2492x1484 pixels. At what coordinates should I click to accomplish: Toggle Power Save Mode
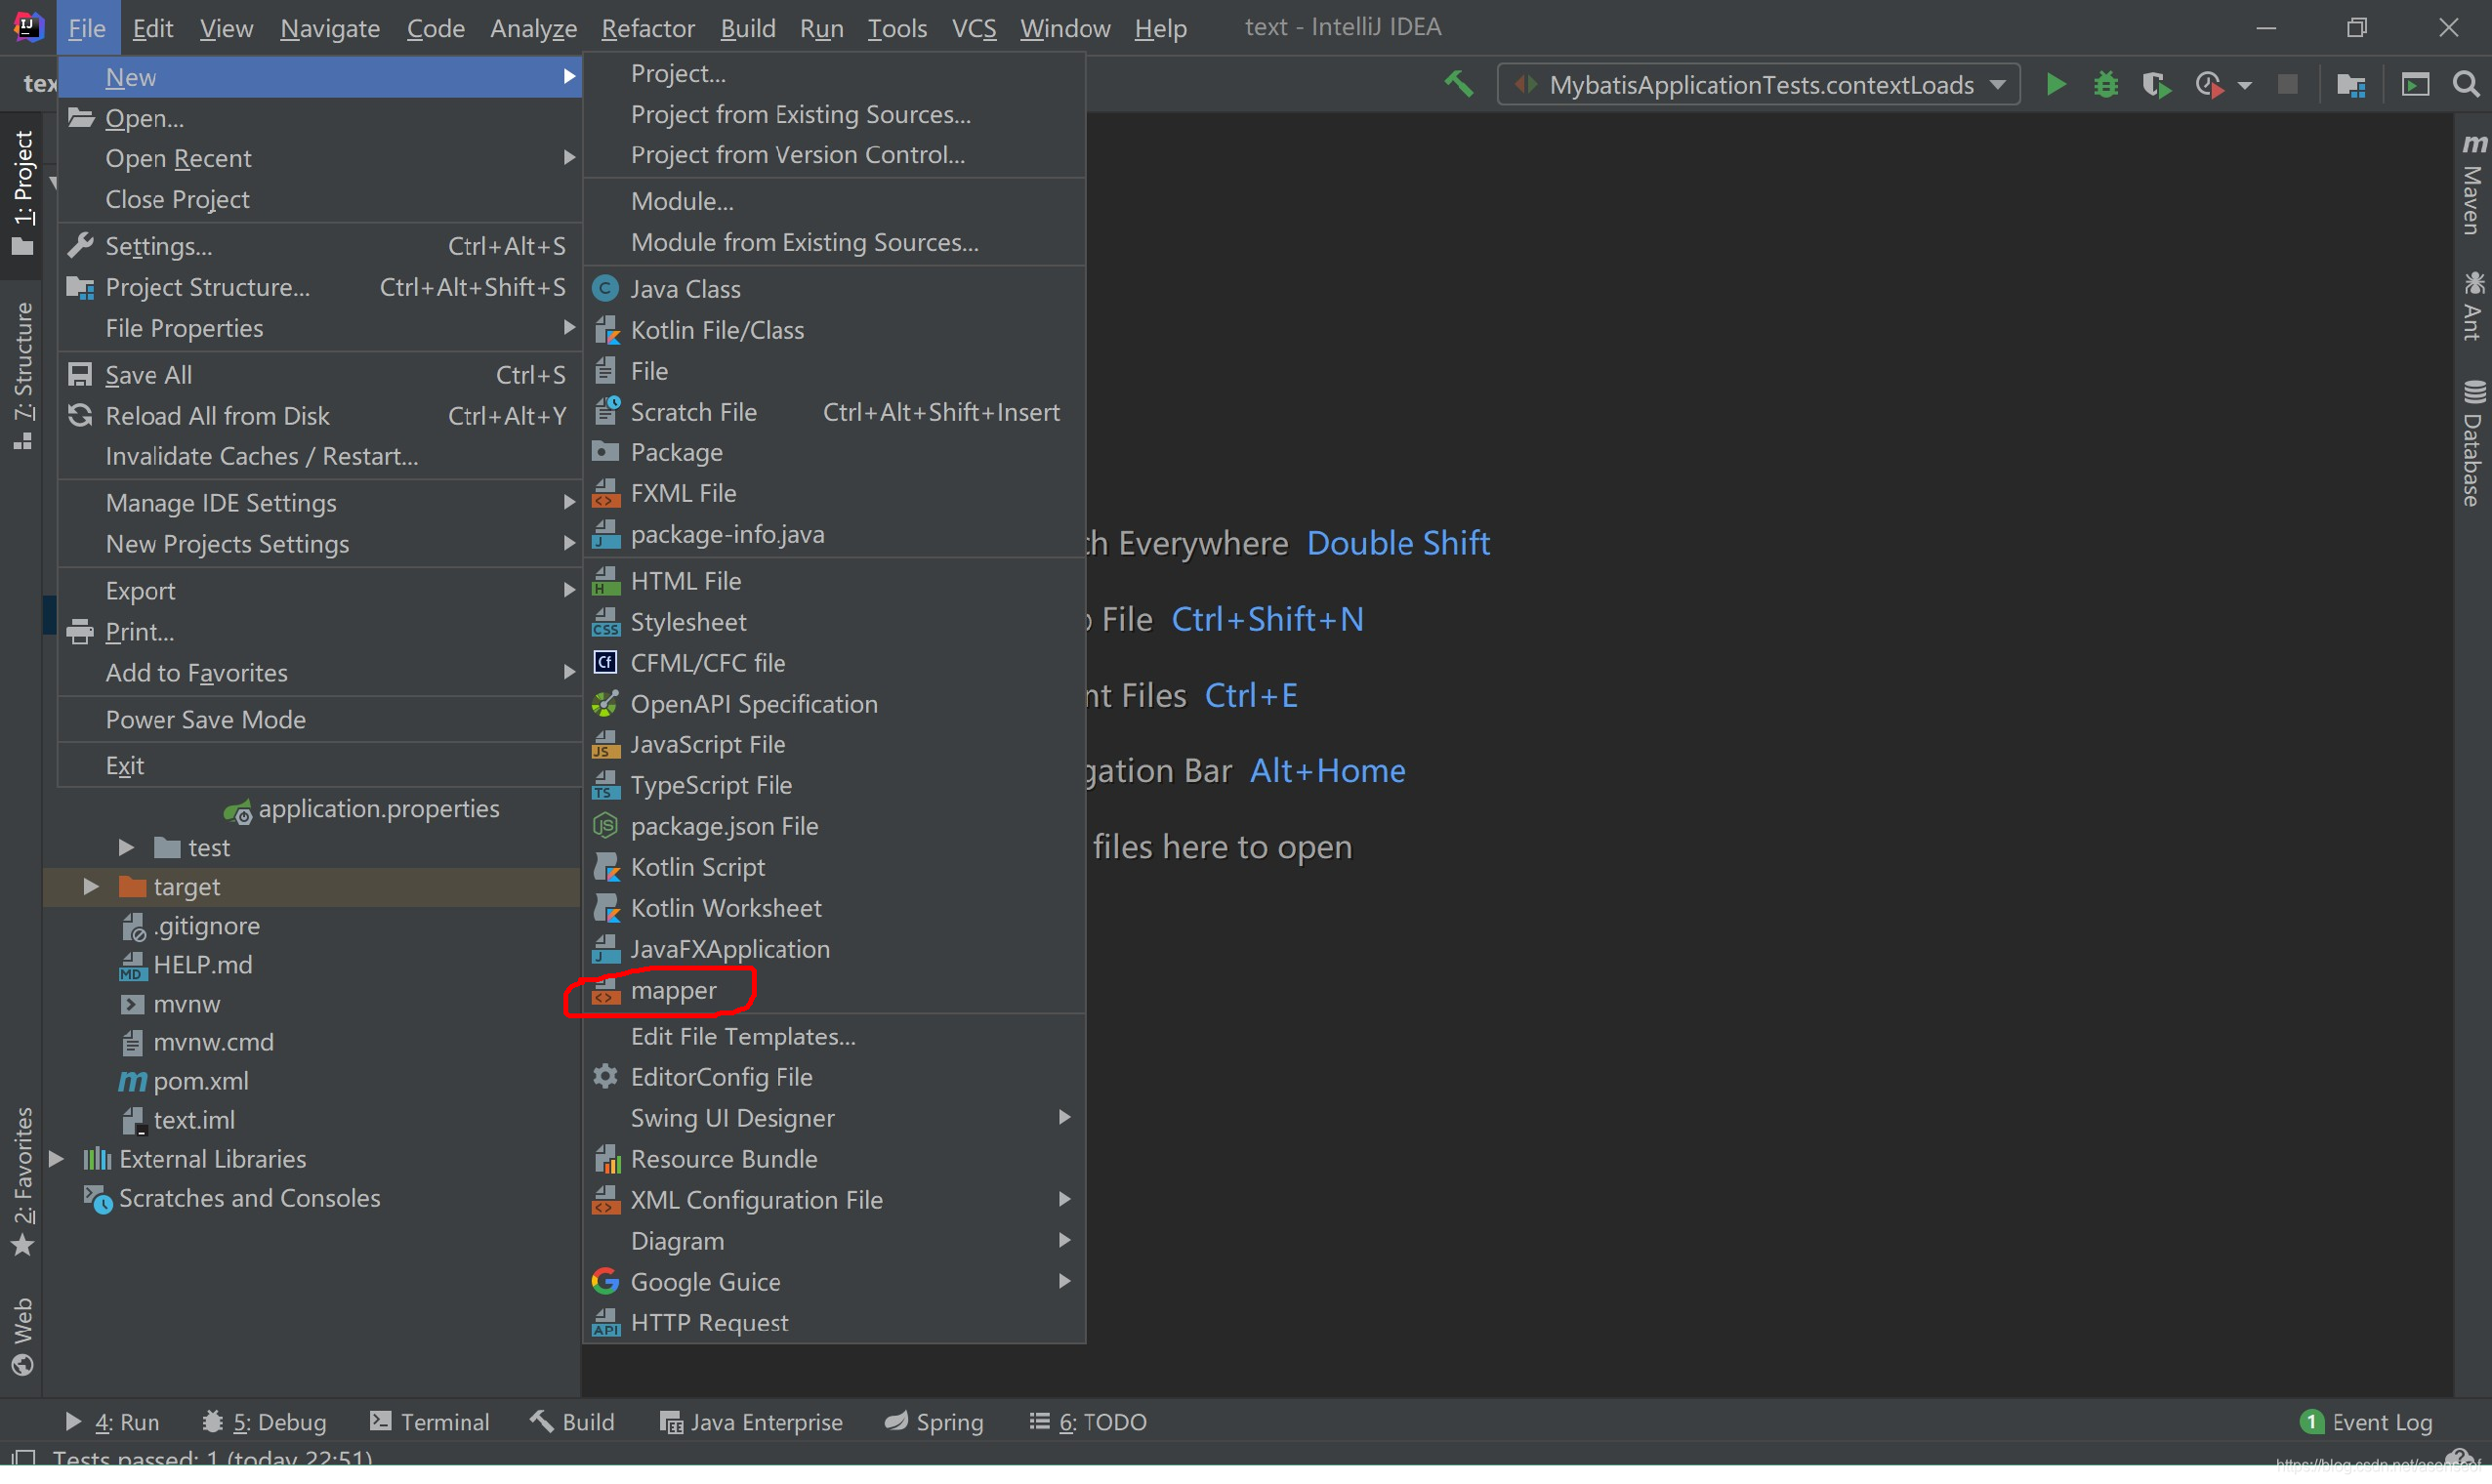[x=320, y=720]
